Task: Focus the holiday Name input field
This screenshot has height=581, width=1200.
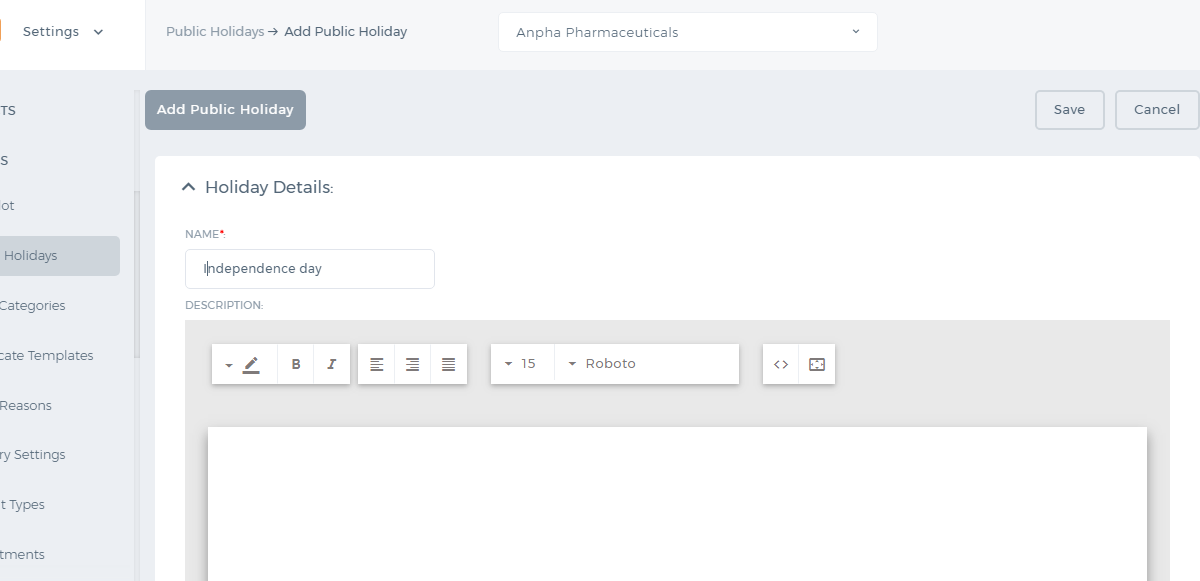Action: point(310,269)
